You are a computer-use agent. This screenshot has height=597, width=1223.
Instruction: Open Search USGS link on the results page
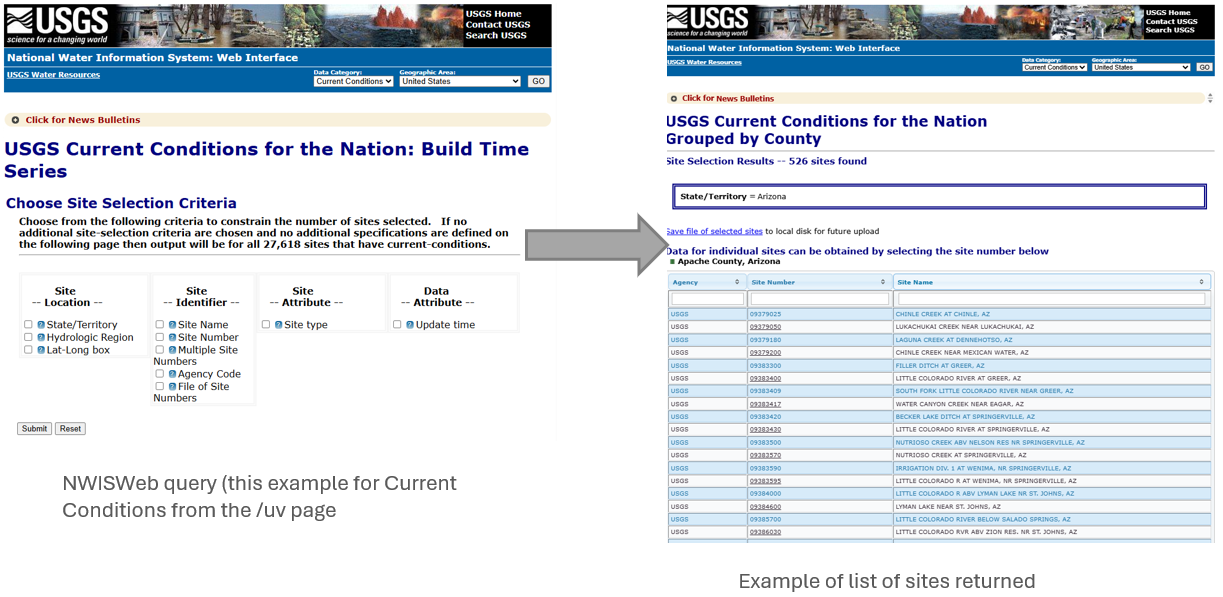(x=1170, y=30)
